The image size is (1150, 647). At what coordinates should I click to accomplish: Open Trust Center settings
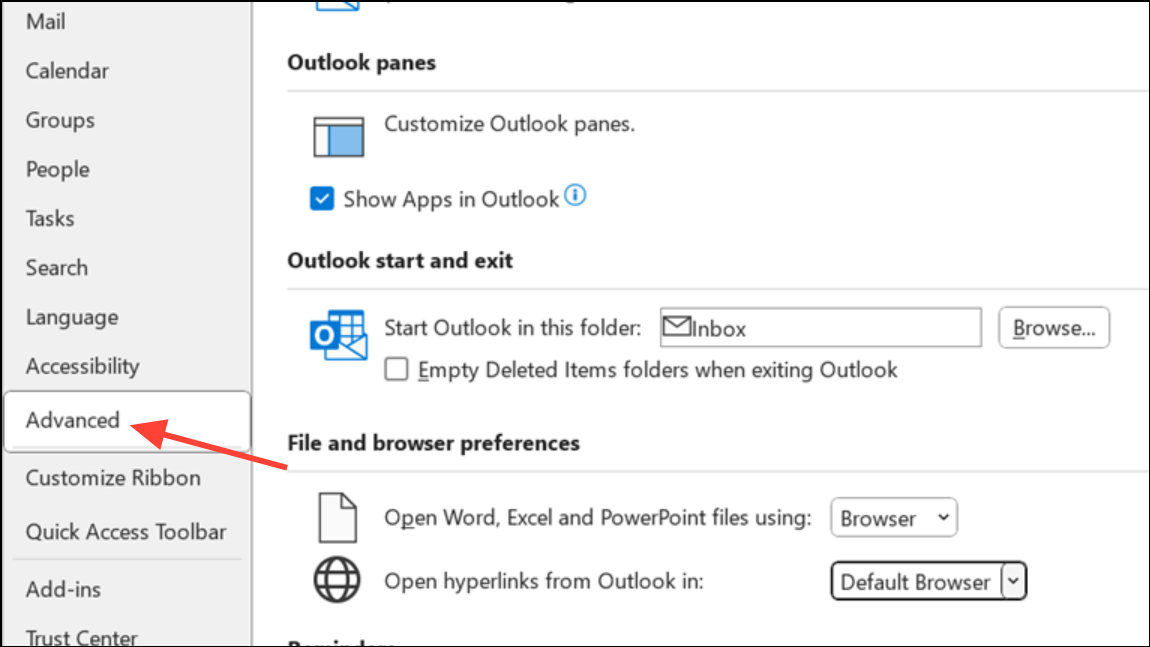[81, 637]
